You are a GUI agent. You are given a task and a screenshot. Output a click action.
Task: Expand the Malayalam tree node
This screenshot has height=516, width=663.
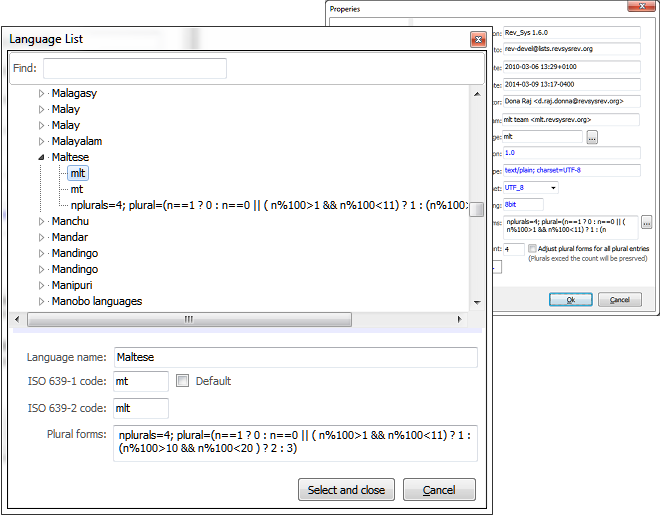pos(41,142)
